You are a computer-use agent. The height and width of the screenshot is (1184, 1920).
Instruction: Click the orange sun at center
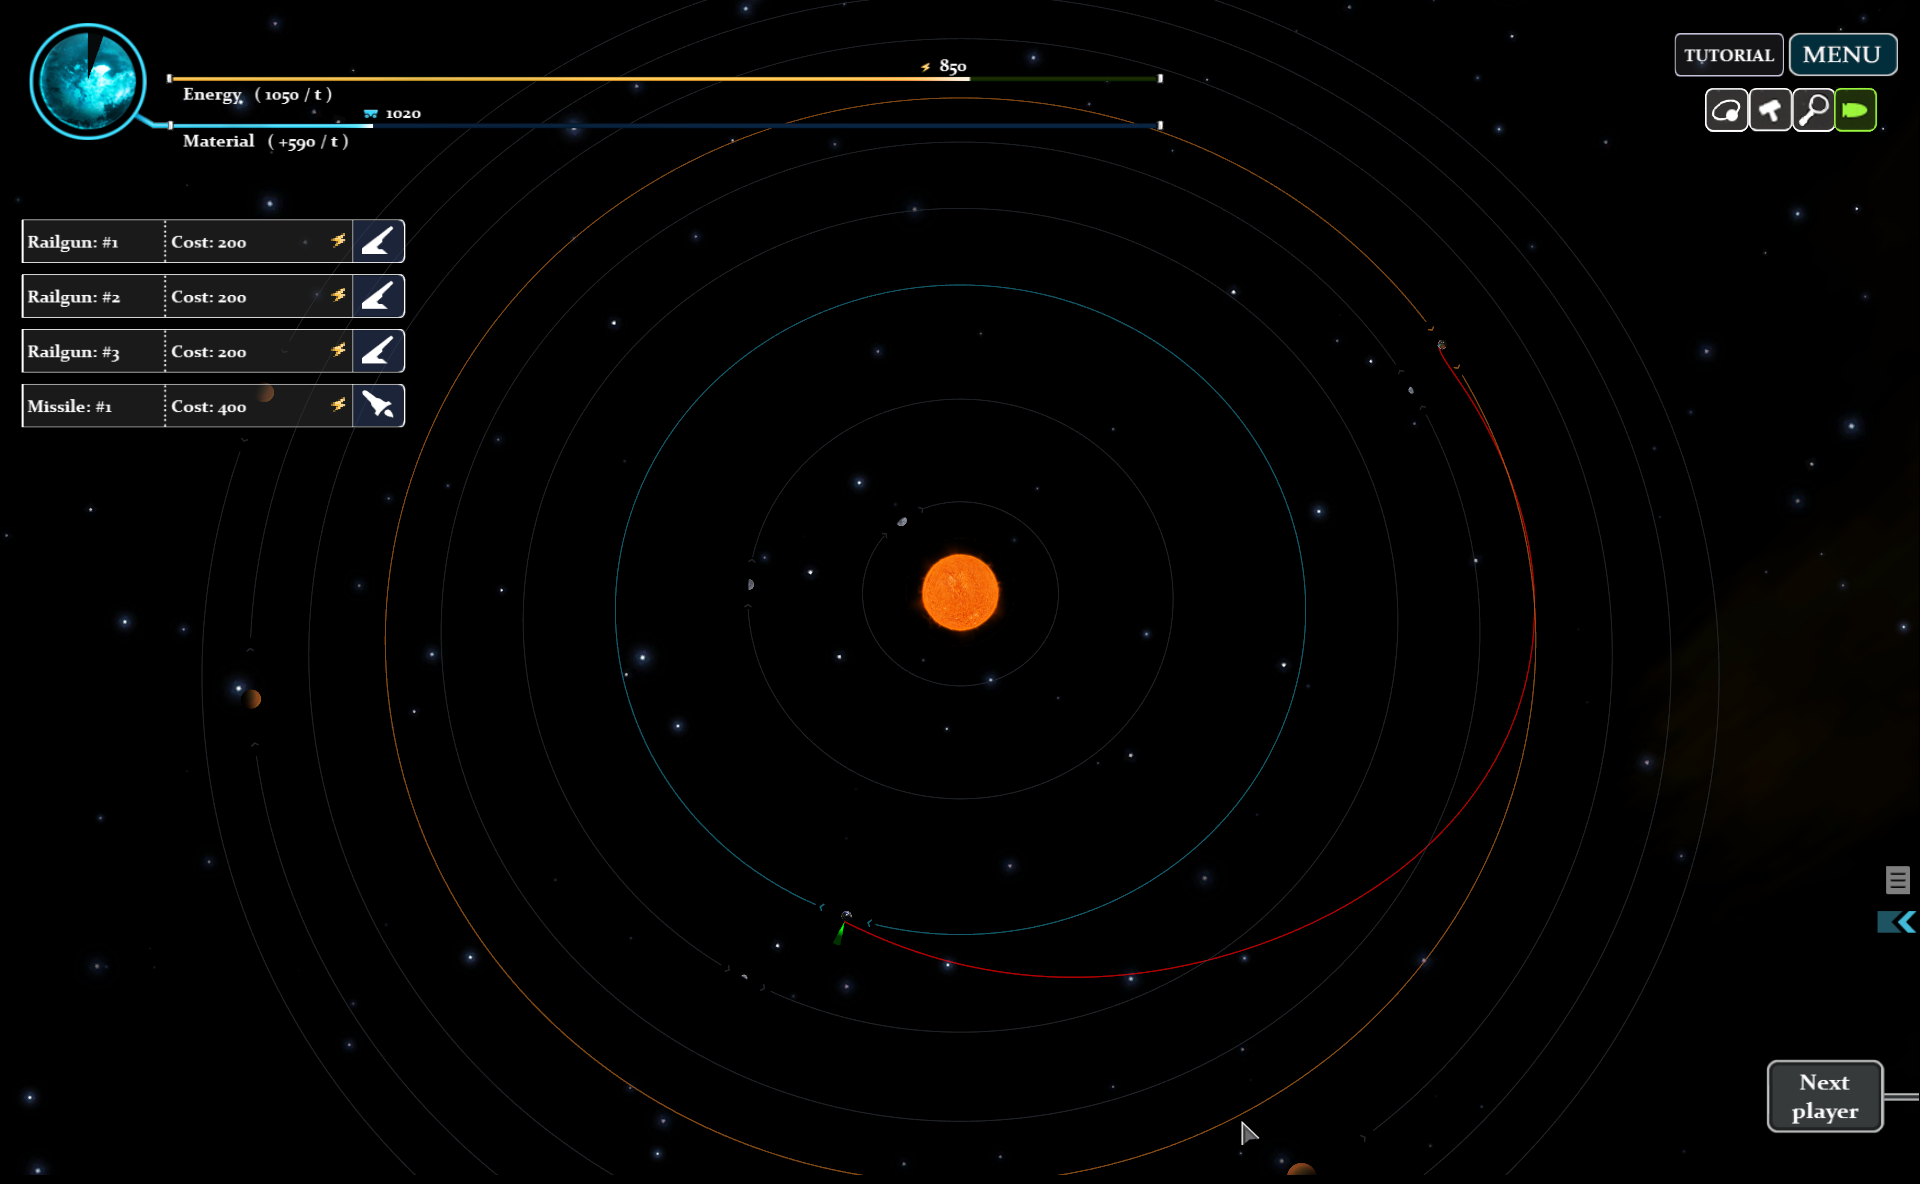(x=960, y=593)
